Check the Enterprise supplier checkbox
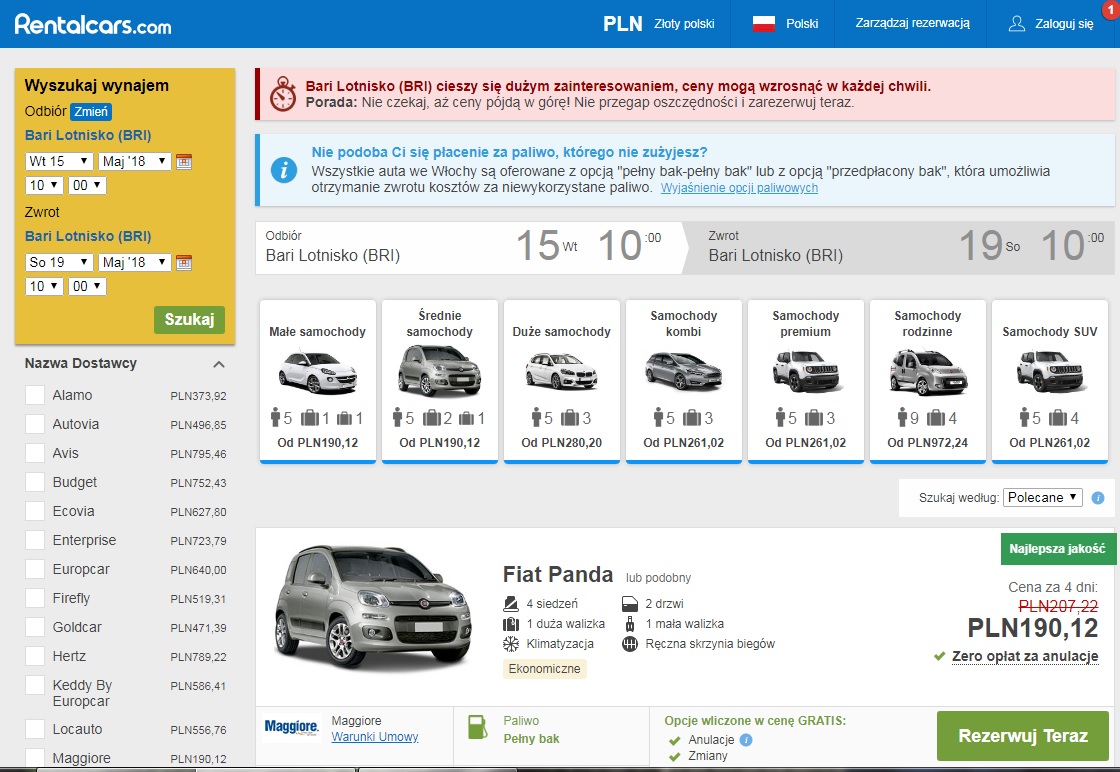 (x=35, y=540)
